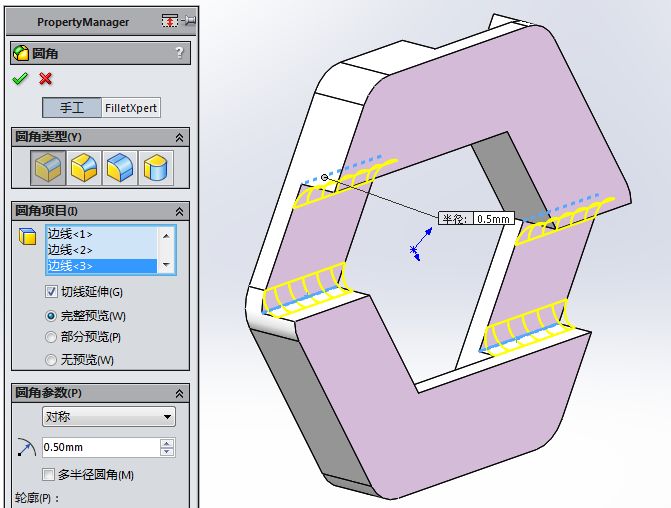Select 边线<3> in edge list

point(102,266)
